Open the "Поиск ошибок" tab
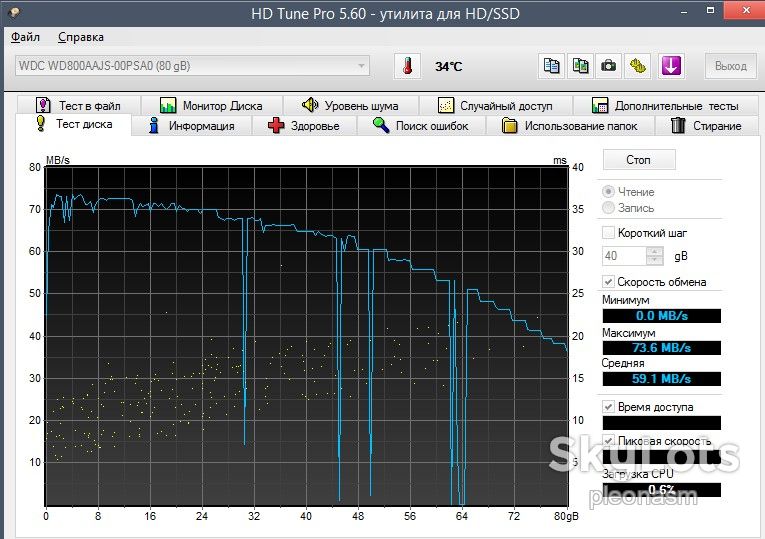 point(421,126)
